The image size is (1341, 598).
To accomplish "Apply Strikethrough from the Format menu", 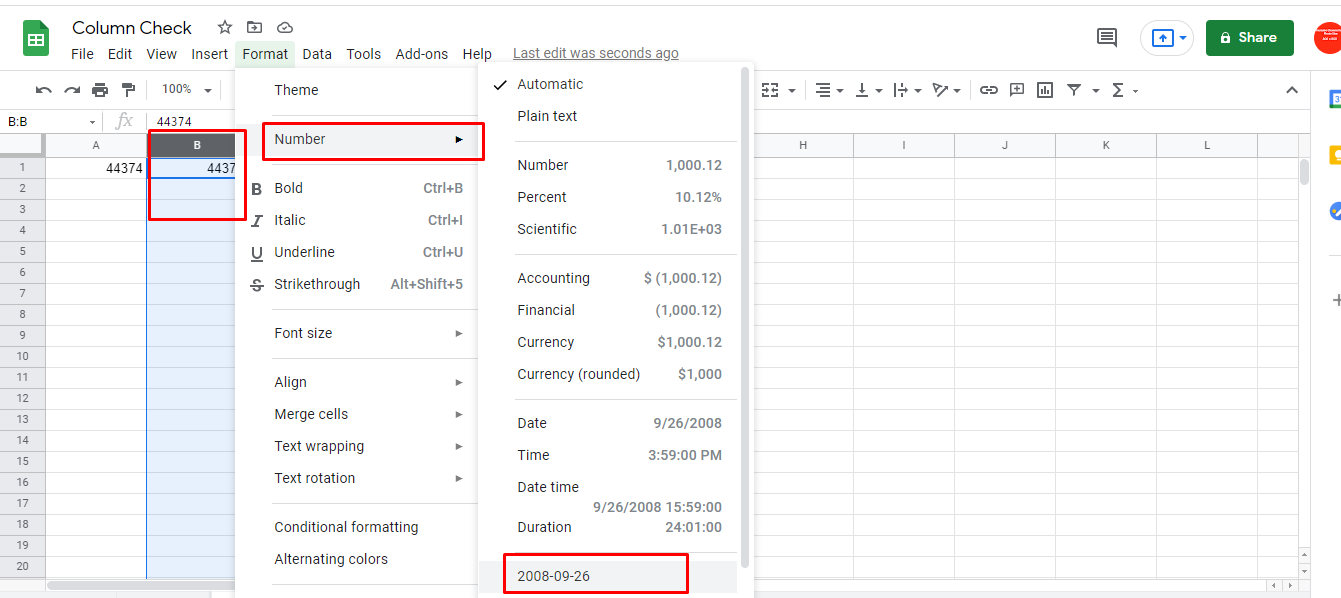I will (357, 284).
